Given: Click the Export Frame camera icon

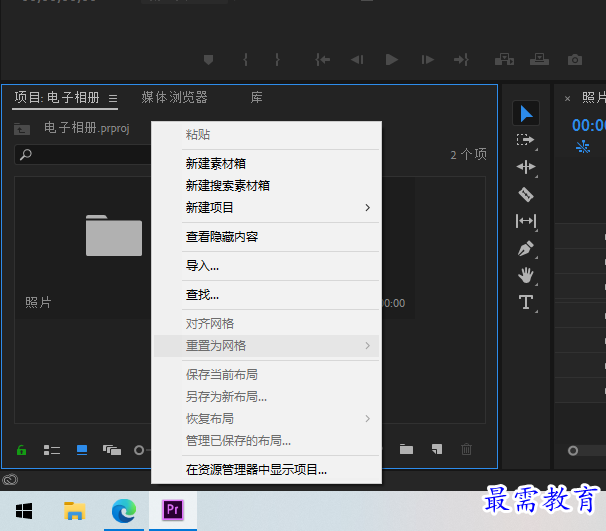Looking at the screenshot, I should click(x=575, y=60).
